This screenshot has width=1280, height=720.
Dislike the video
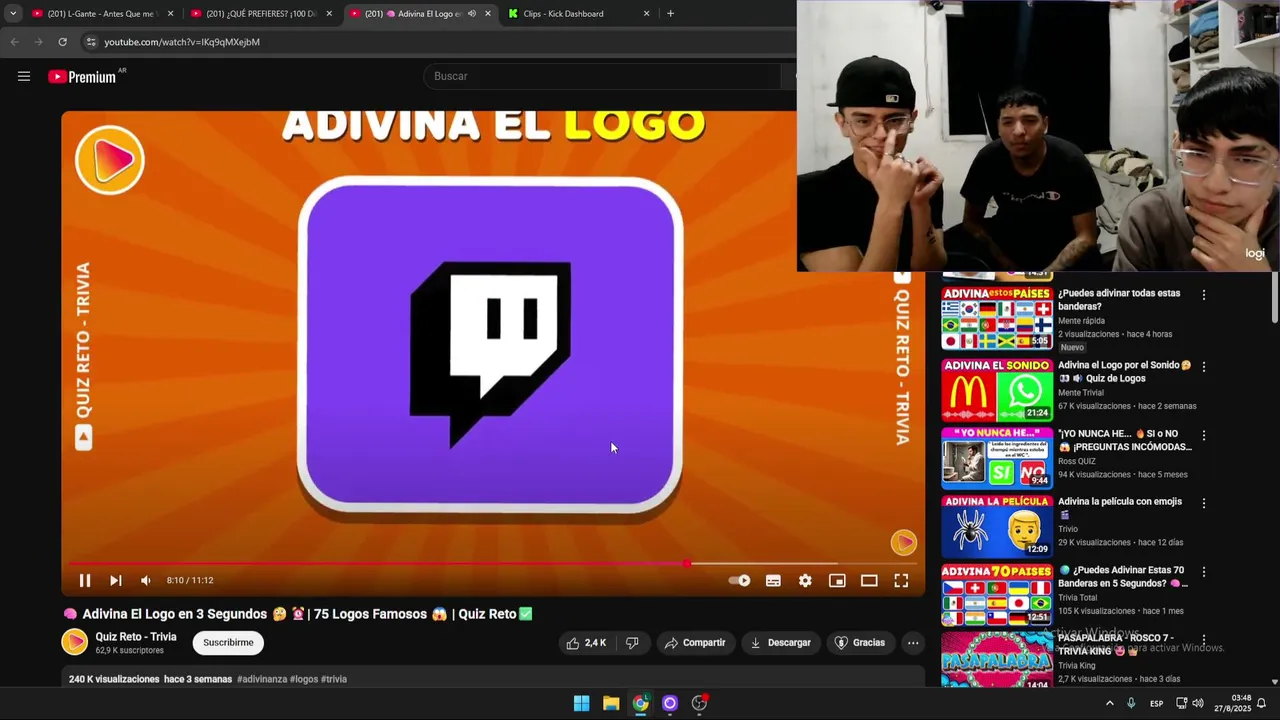[x=632, y=643]
